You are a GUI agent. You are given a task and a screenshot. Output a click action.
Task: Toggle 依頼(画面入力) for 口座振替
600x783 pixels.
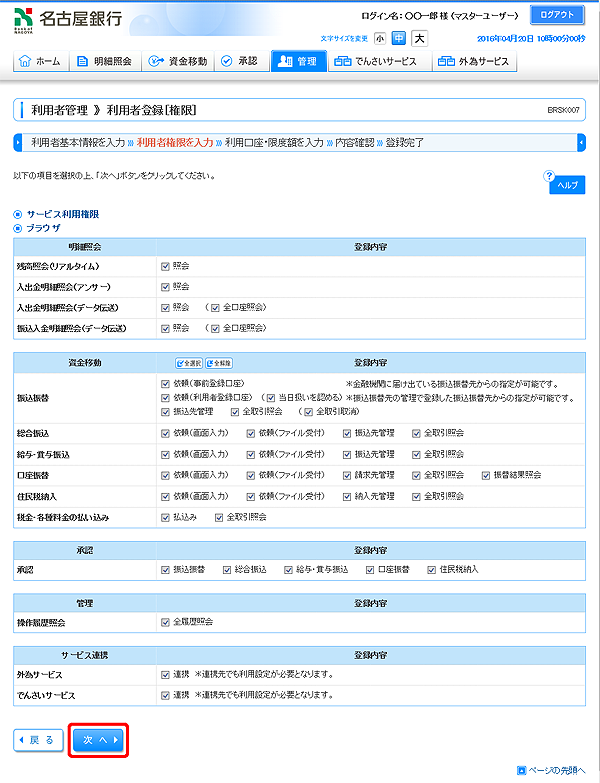coord(165,475)
